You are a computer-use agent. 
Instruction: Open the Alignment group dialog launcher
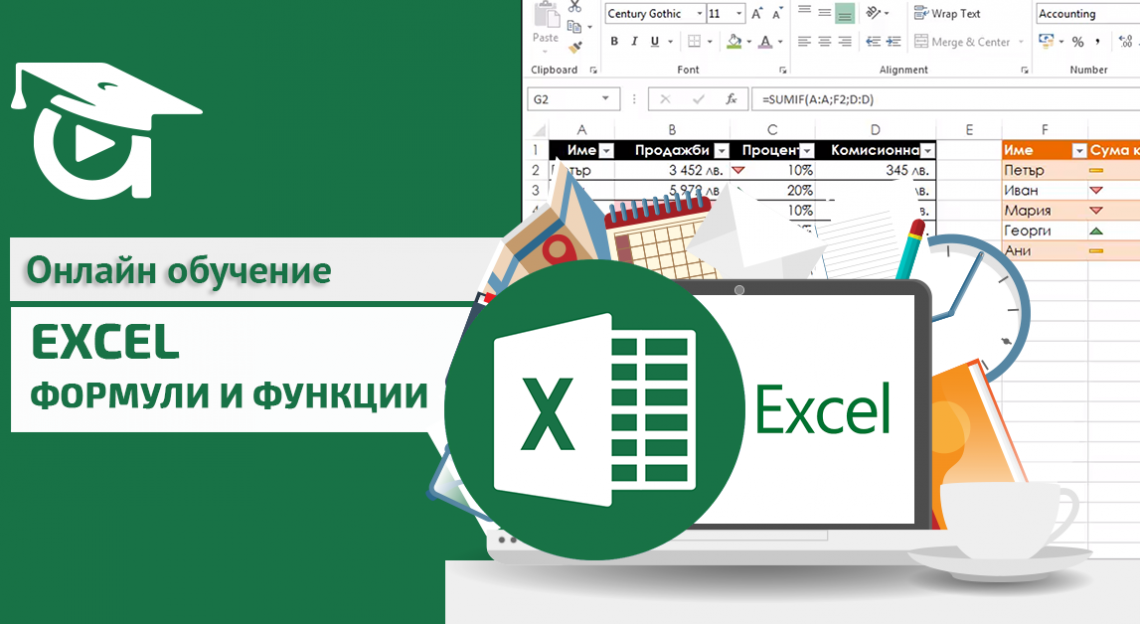click(1024, 70)
